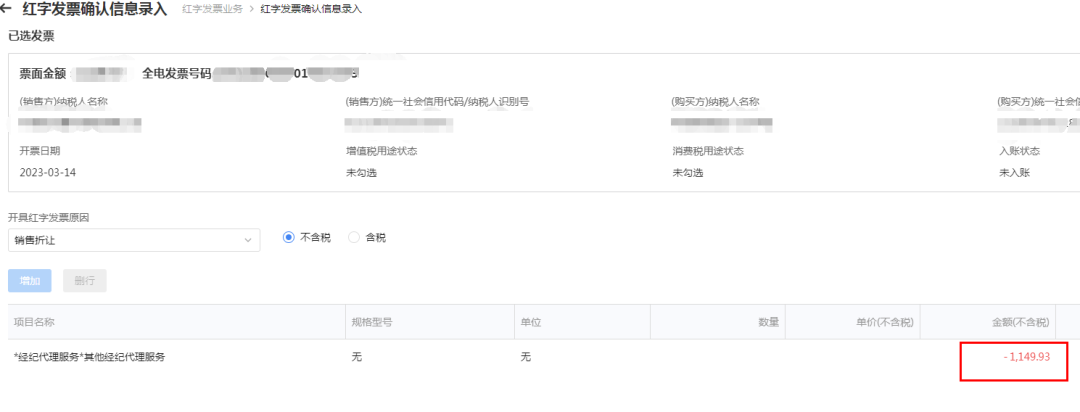Click the 开票日期 label
Image resolution: width=1080 pixels, height=412 pixels.
(x=40, y=151)
